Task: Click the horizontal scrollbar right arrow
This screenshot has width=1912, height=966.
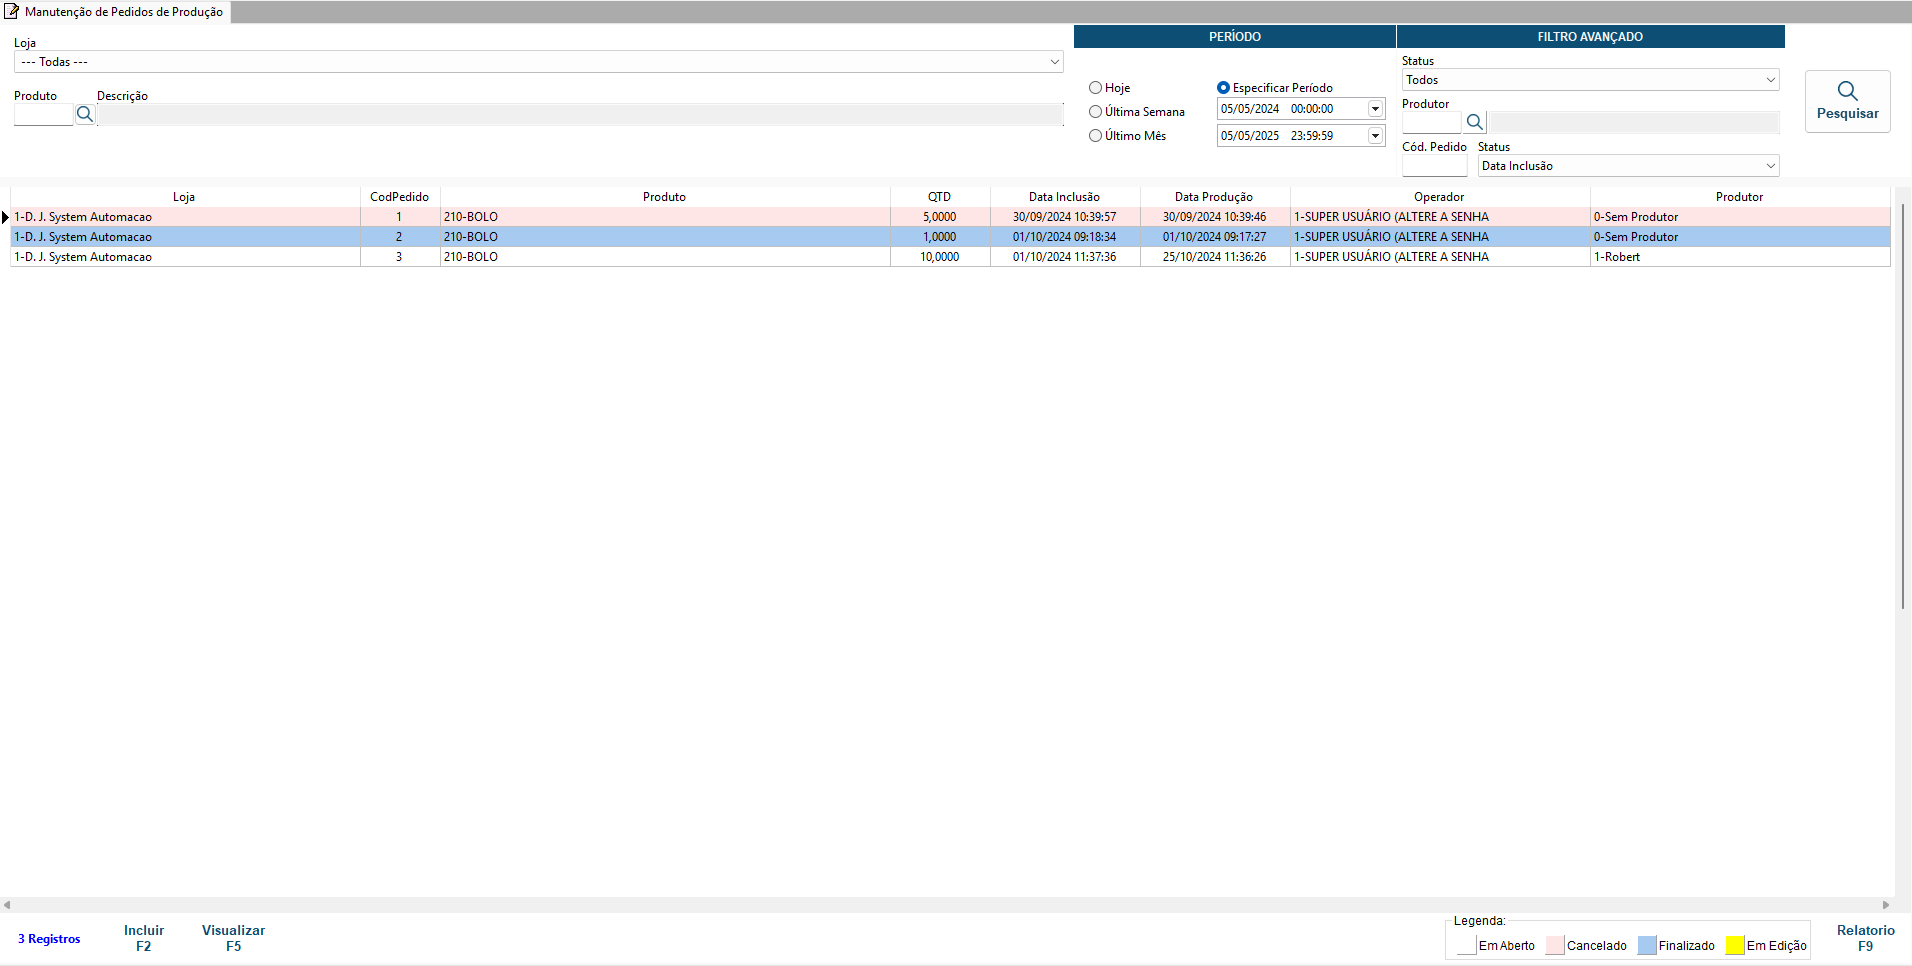Action: tap(1886, 905)
